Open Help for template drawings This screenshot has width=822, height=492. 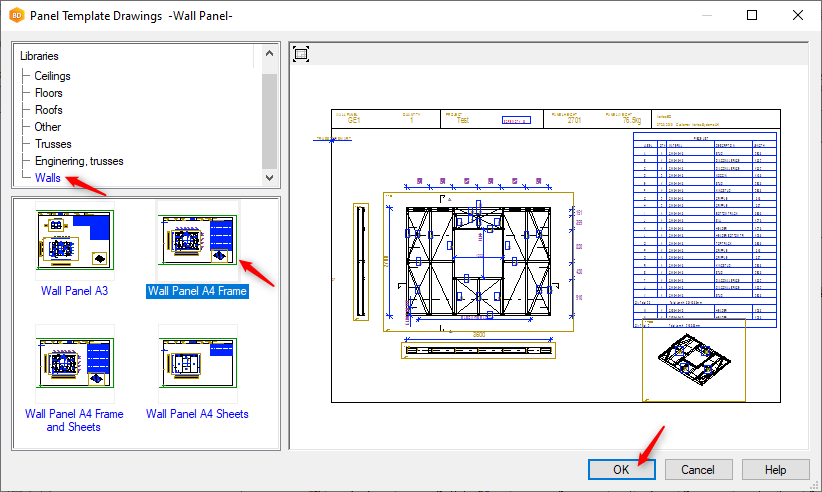click(775, 469)
